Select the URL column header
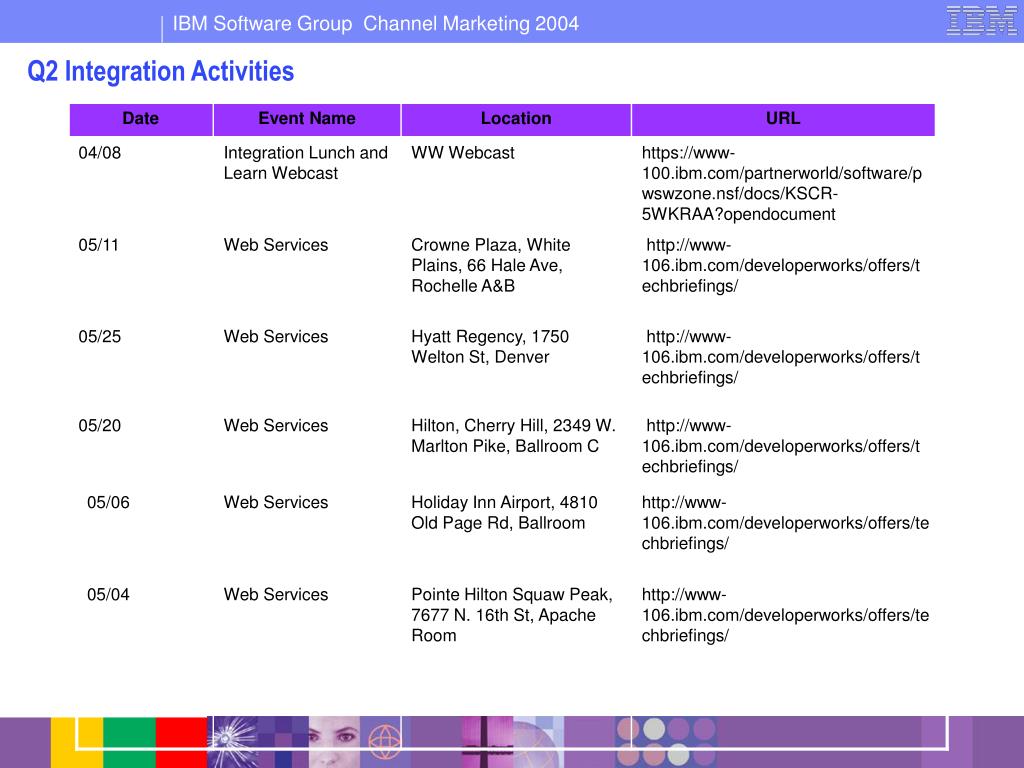The height and width of the screenshot is (768, 1024). point(783,119)
